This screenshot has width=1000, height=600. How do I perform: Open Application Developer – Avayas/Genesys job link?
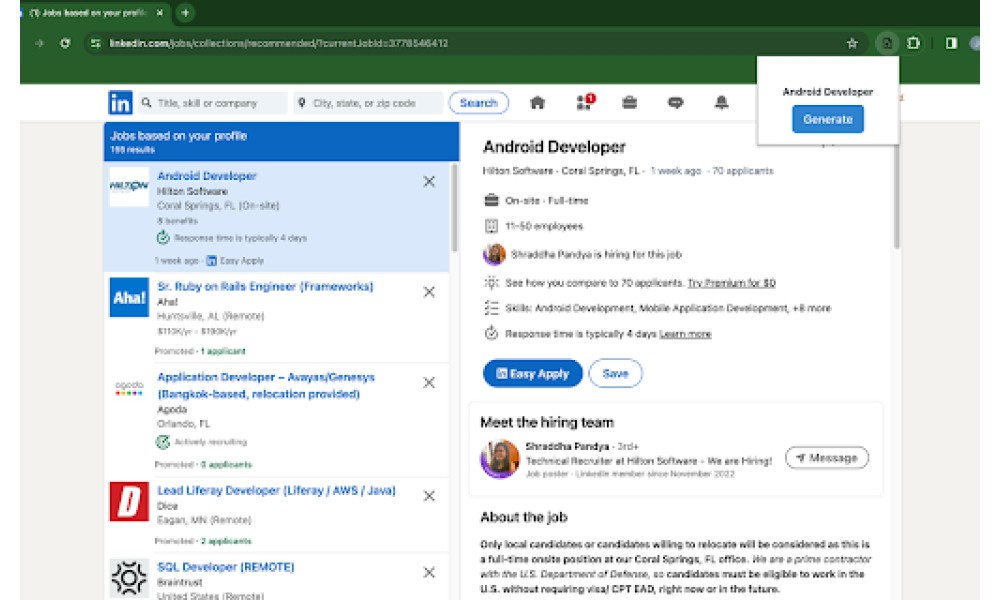click(x=266, y=386)
